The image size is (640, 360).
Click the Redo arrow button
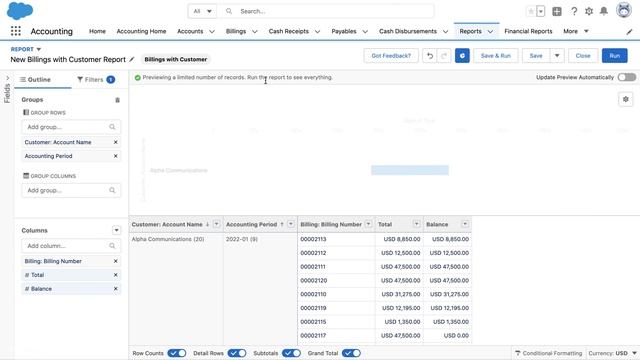click(444, 56)
